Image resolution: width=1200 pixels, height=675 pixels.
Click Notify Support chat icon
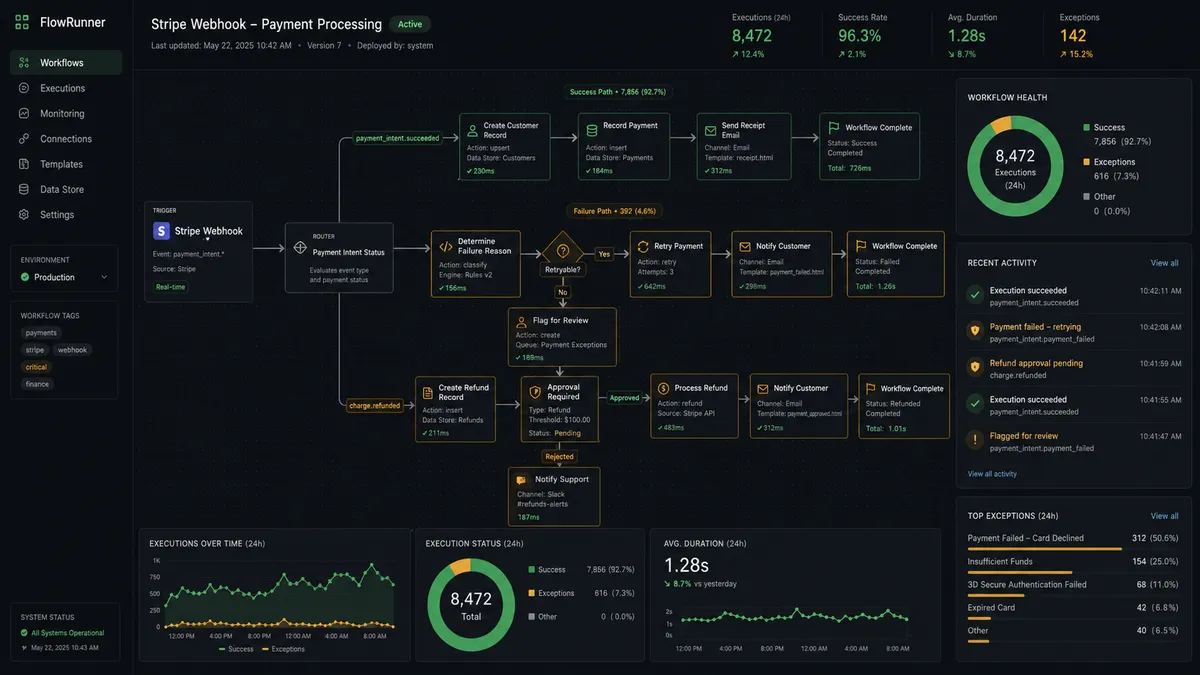click(x=521, y=480)
